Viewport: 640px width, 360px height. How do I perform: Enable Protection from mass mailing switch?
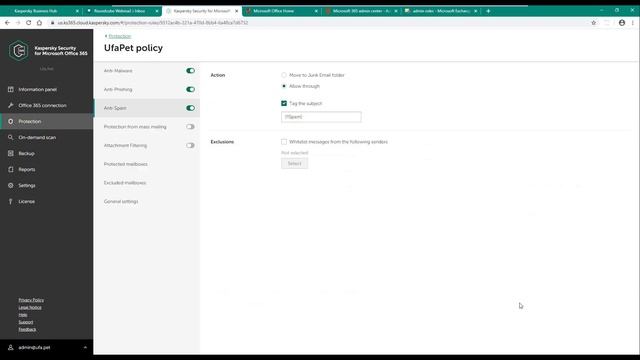click(x=190, y=127)
